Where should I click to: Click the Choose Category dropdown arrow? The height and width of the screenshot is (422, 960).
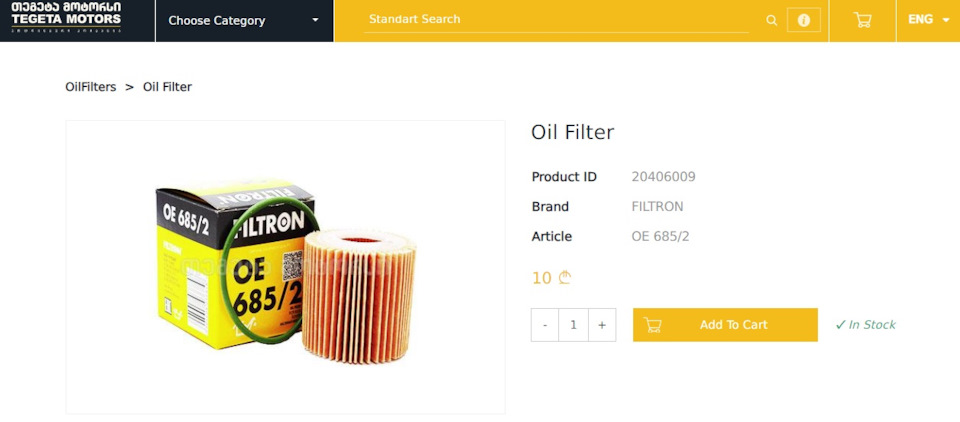pos(316,20)
